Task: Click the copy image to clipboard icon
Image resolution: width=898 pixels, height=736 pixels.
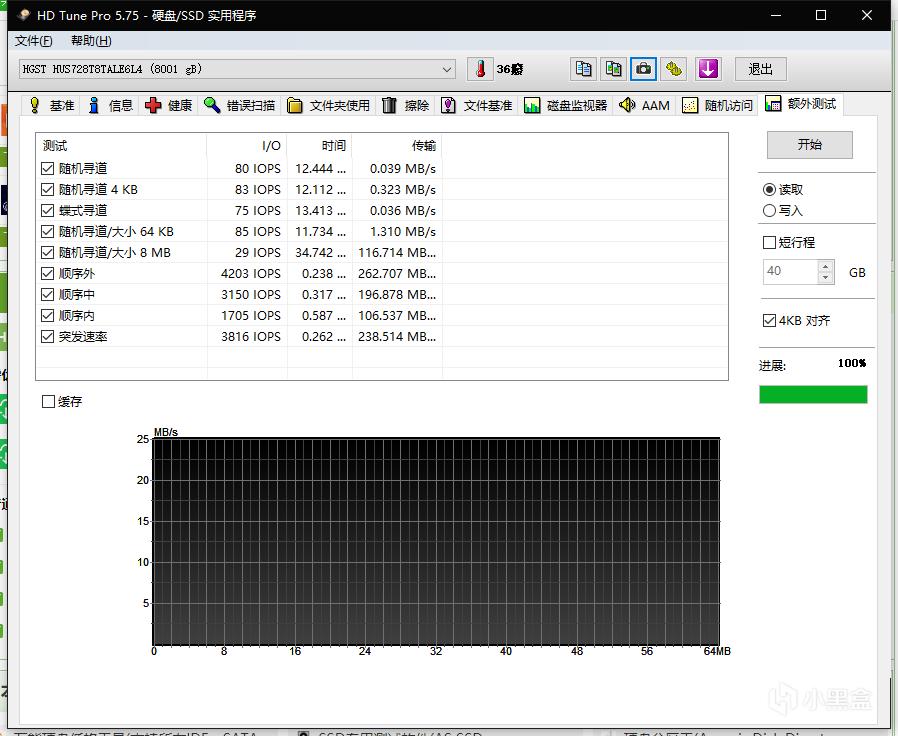Action: coord(612,68)
